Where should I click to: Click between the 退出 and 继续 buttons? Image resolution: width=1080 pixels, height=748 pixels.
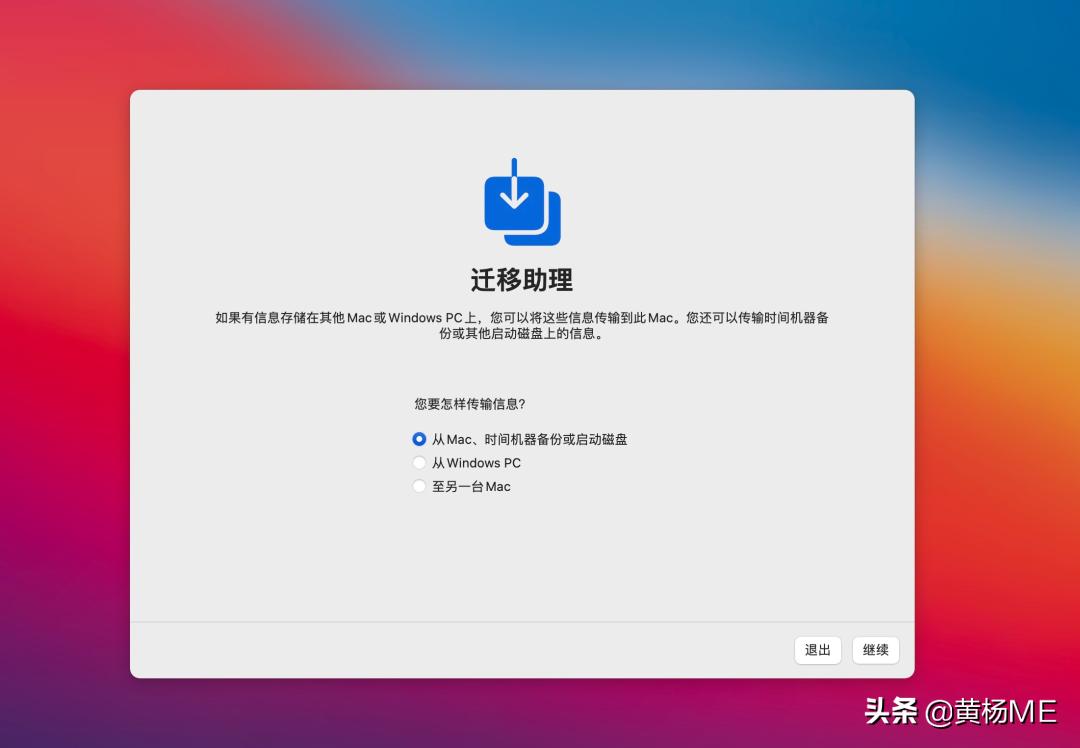click(846, 650)
